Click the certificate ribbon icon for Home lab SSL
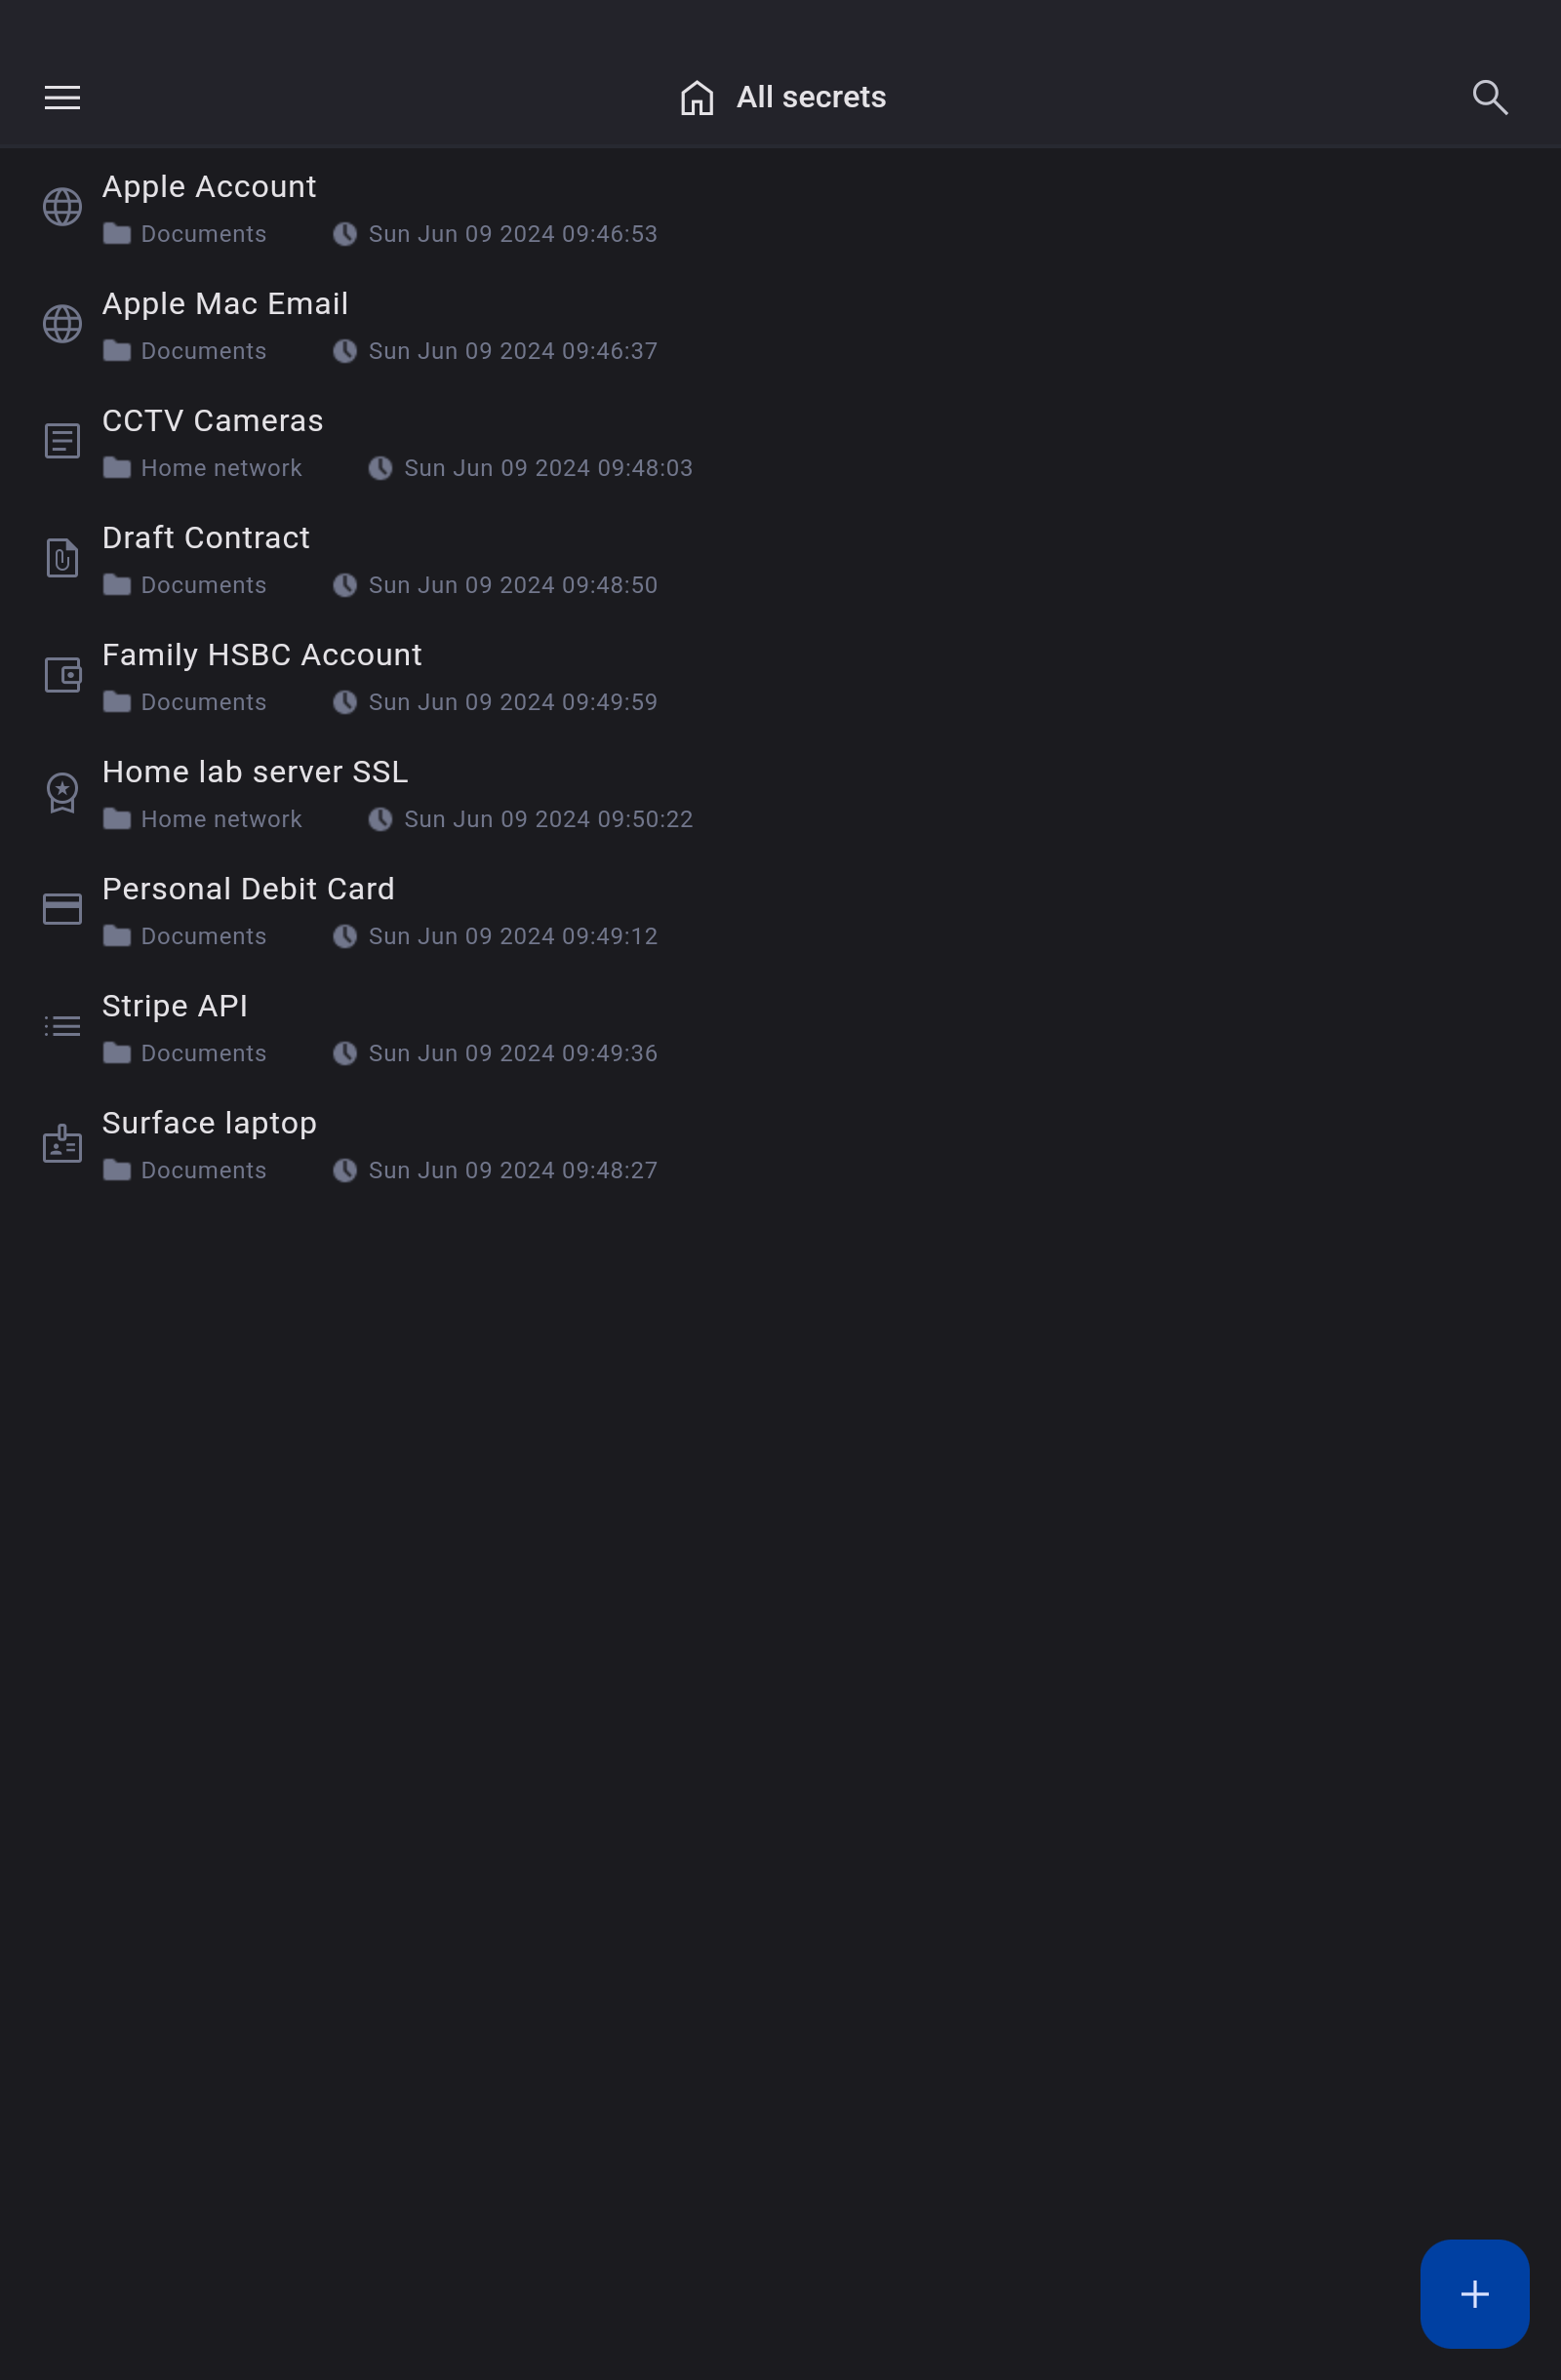This screenshot has width=1561, height=2380. [62, 793]
